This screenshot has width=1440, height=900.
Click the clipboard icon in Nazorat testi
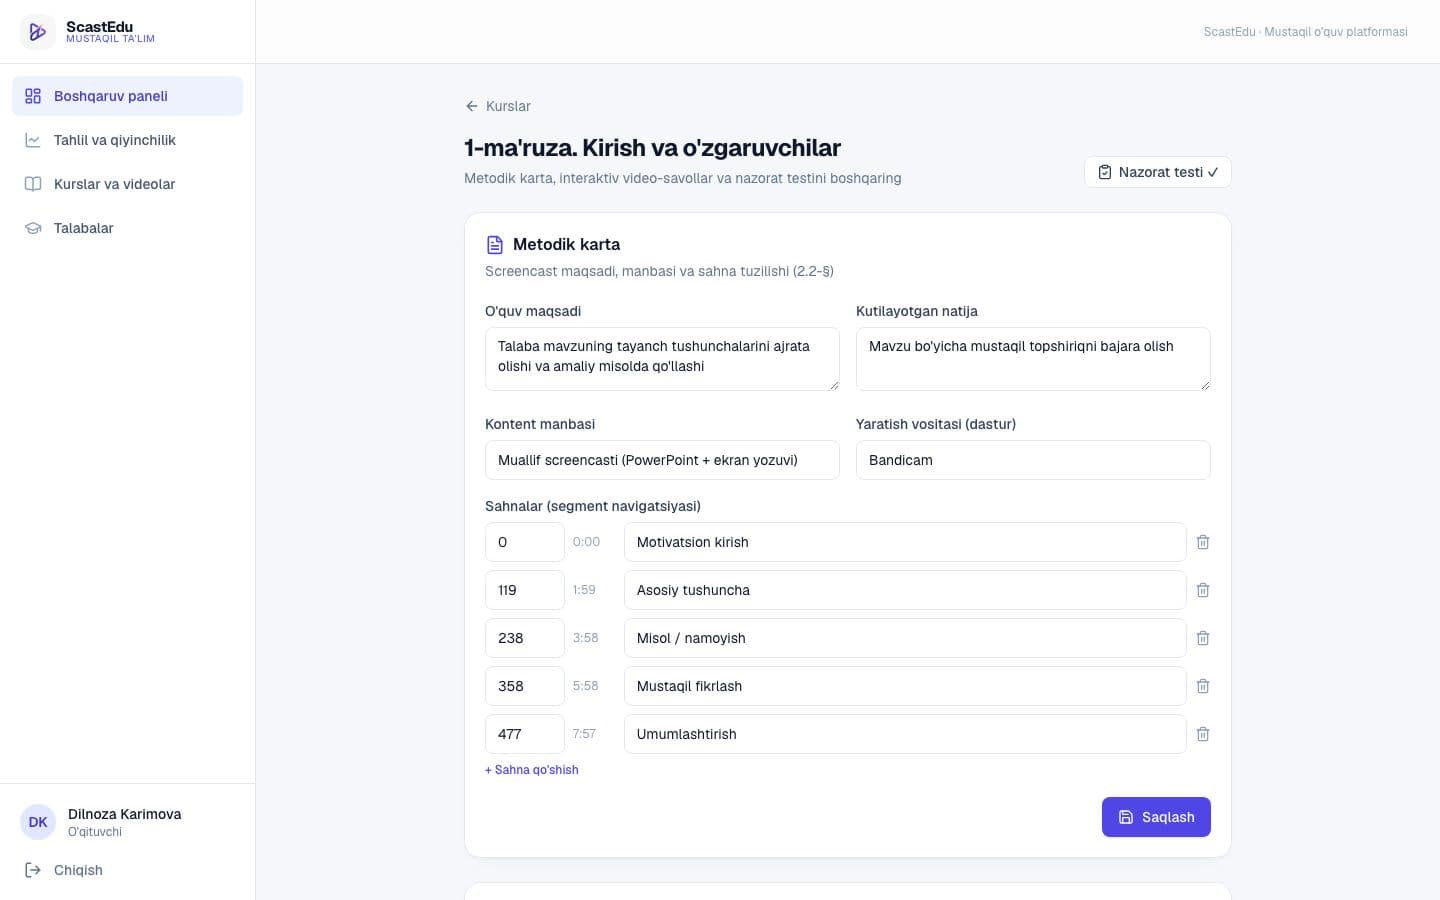coord(1105,172)
